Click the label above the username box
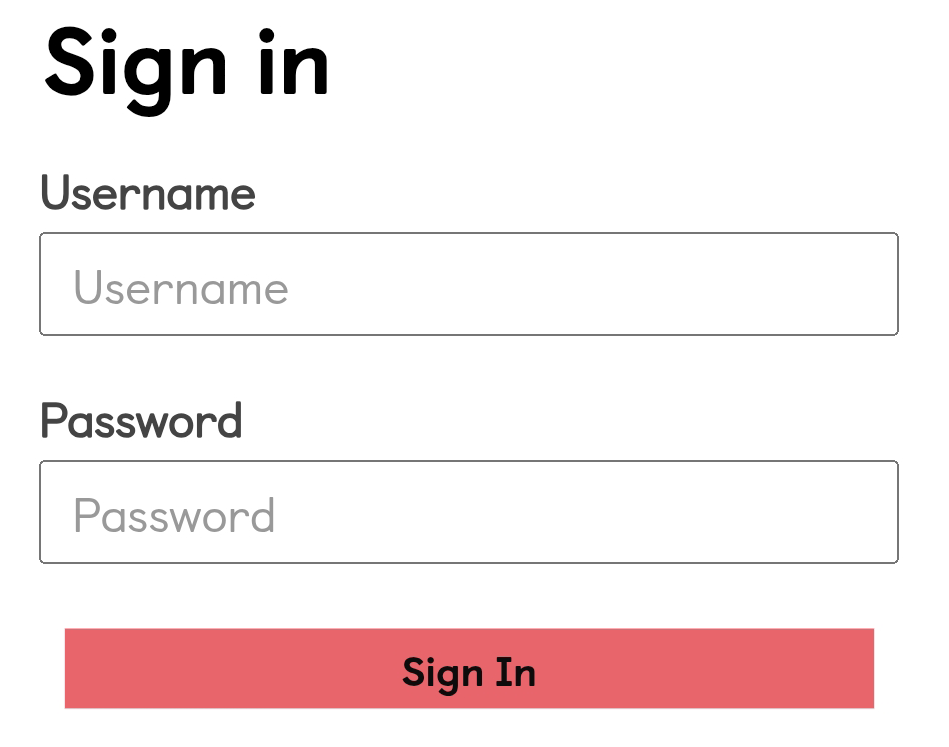Viewport: 949px width, 747px height. click(148, 193)
